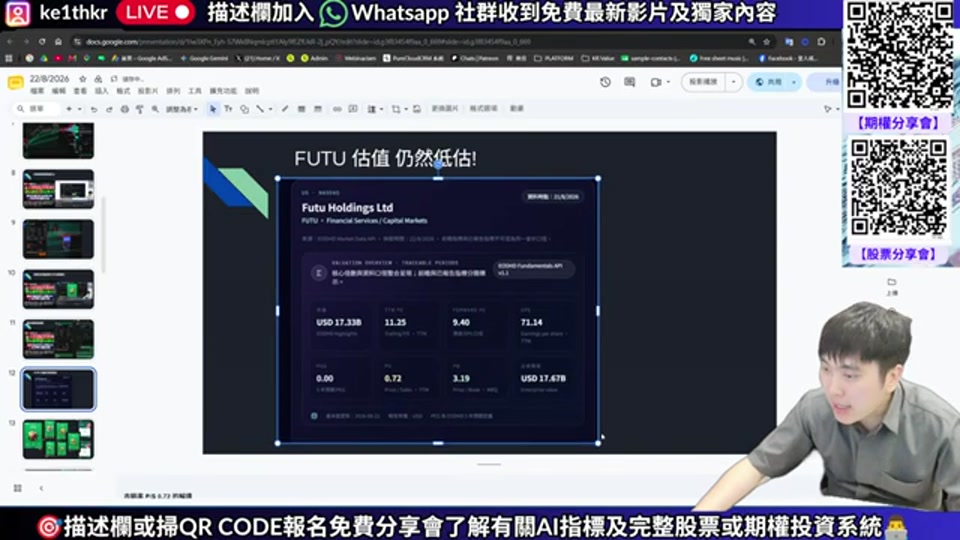
Task: Click 格式選項 Format options button
Action: click(x=484, y=108)
